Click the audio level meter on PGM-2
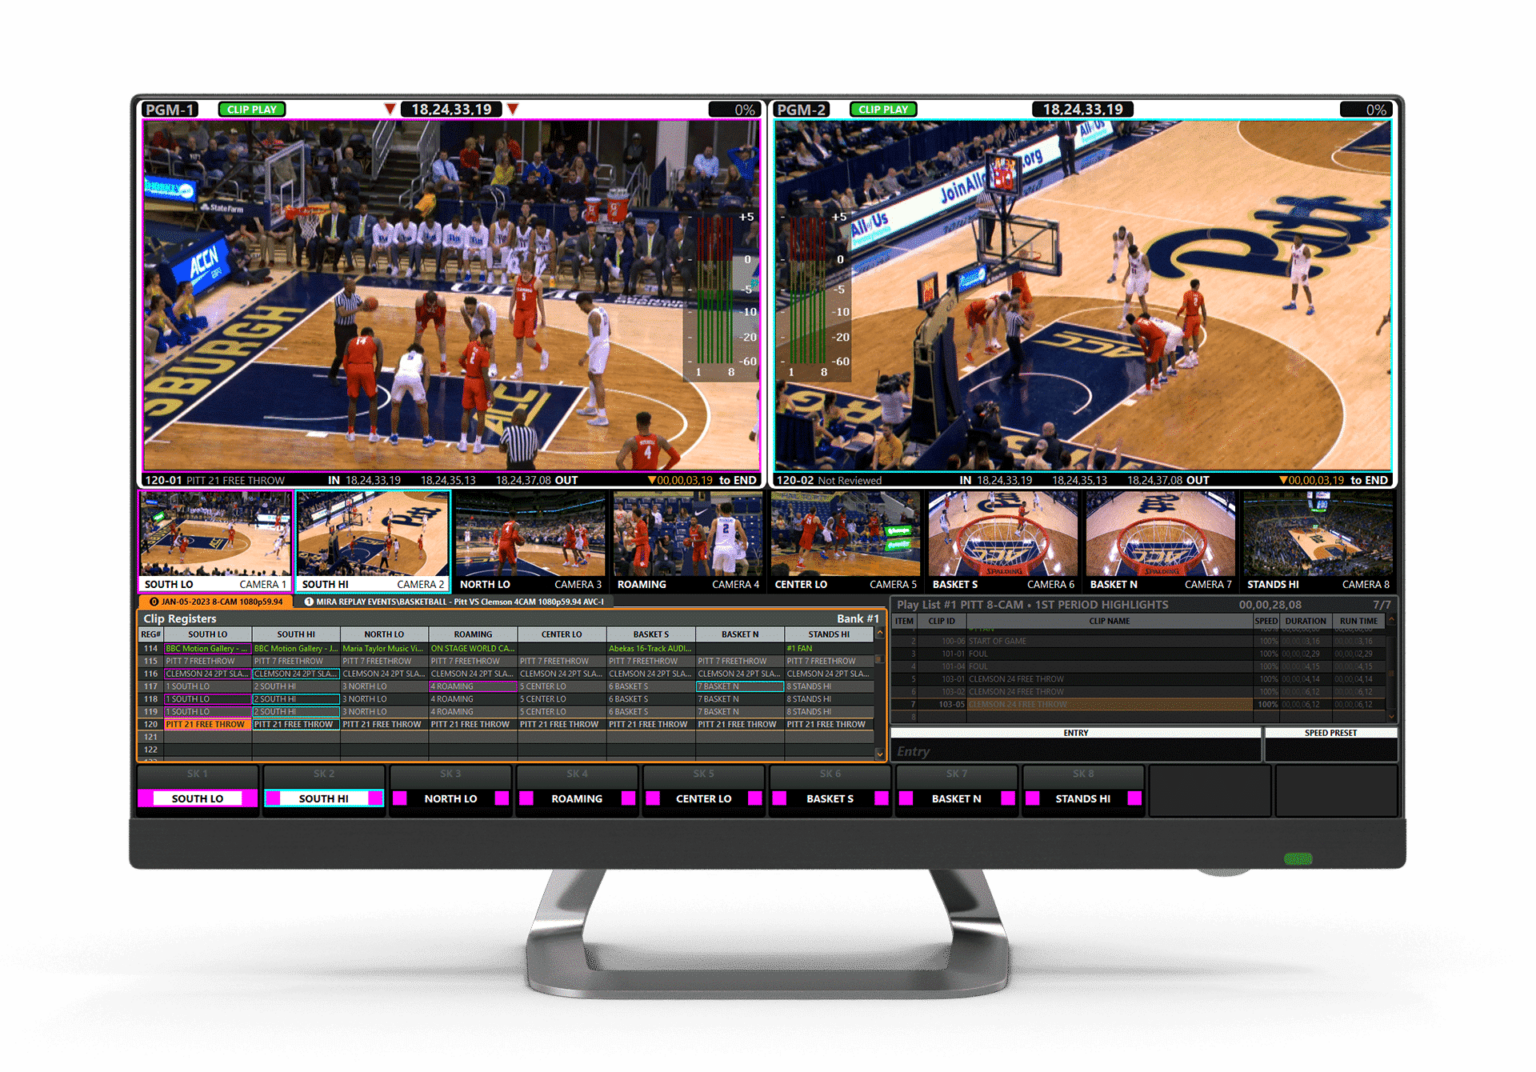The height and width of the screenshot is (1072, 1536). point(812,290)
